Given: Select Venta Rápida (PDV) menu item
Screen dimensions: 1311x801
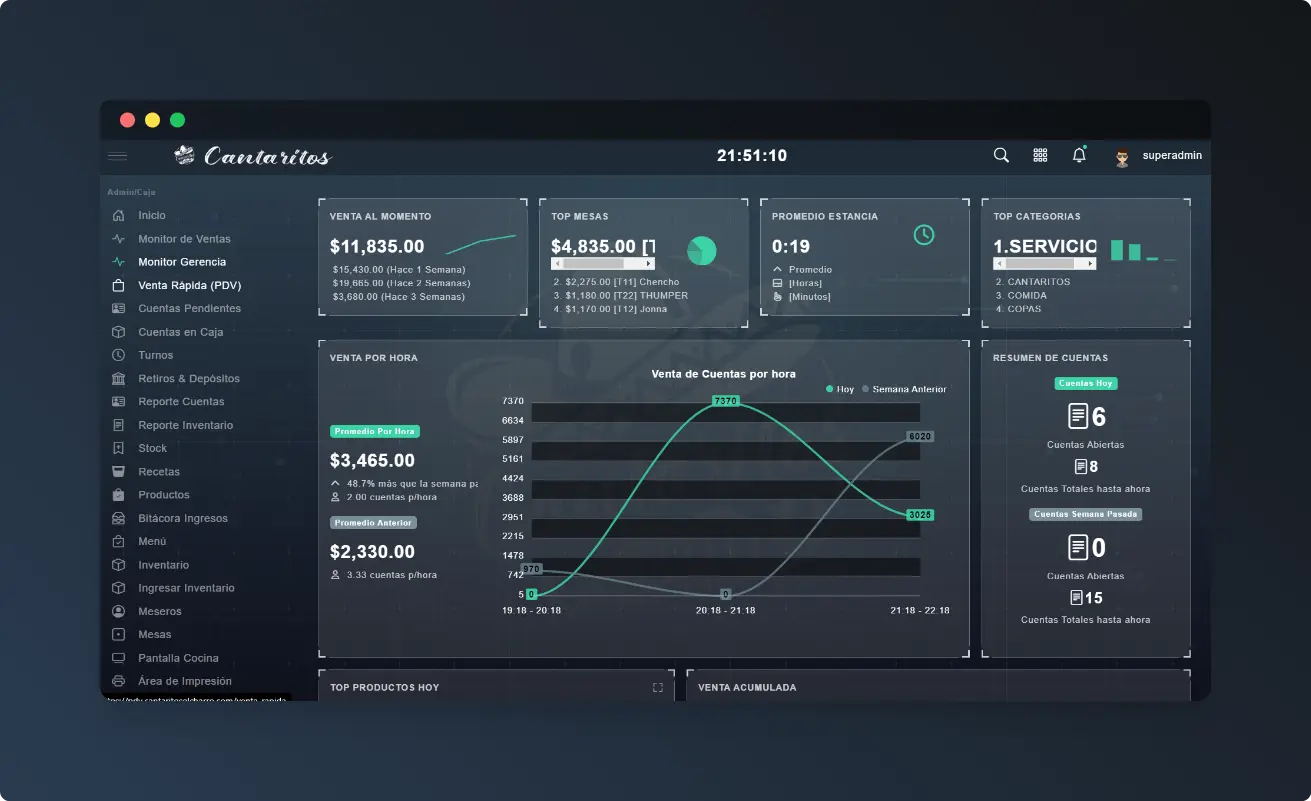Looking at the screenshot, I should (x=189, y=285).
